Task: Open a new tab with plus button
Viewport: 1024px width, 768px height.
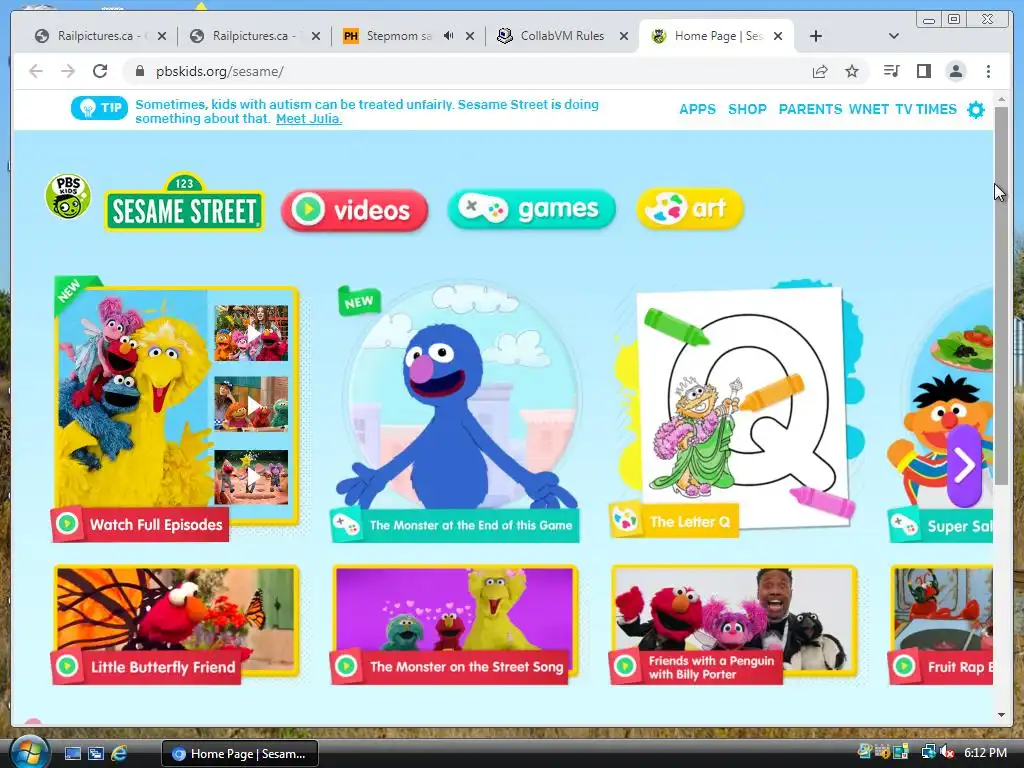Action: tap(816, 36)
